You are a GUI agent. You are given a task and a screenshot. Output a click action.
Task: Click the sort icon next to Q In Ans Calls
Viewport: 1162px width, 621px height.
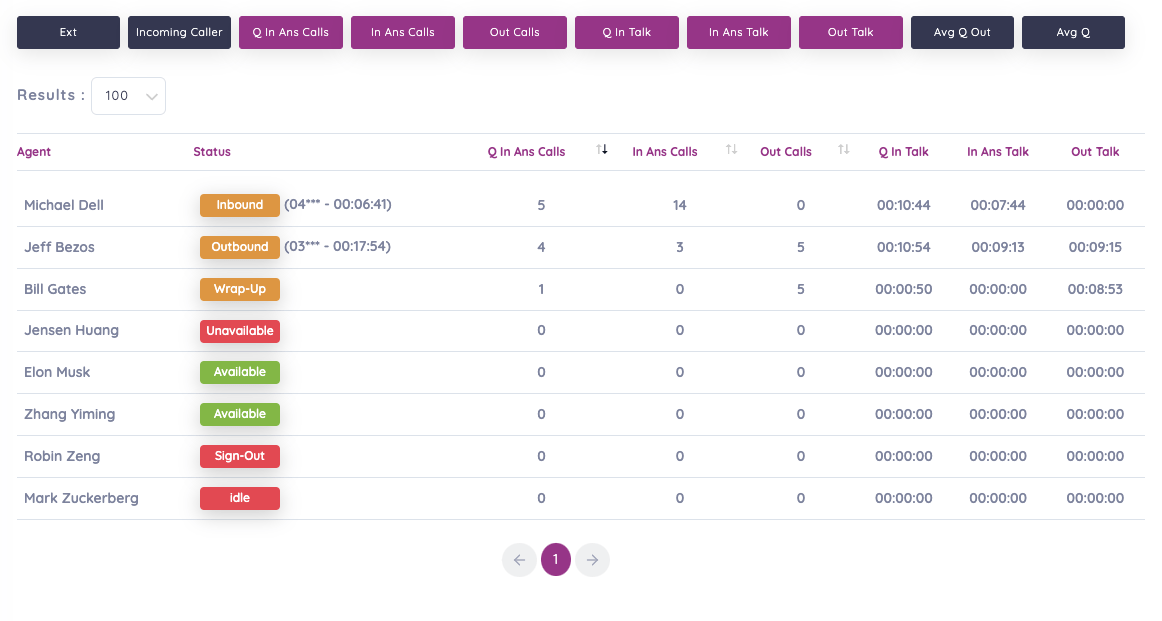pos(602,150)
